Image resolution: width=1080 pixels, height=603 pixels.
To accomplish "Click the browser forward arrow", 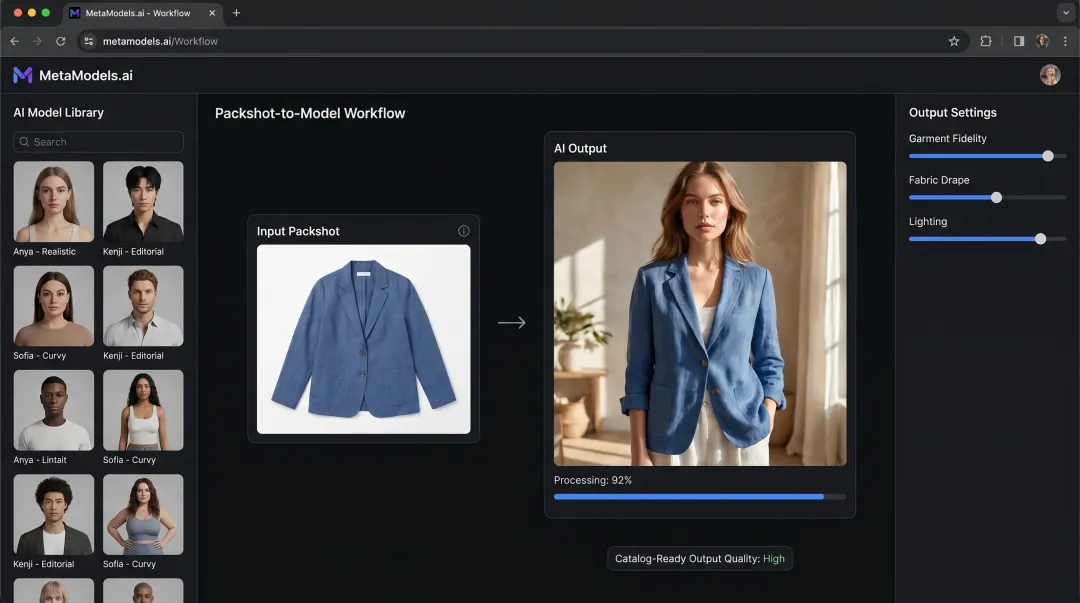I will [x=37, y=41].
